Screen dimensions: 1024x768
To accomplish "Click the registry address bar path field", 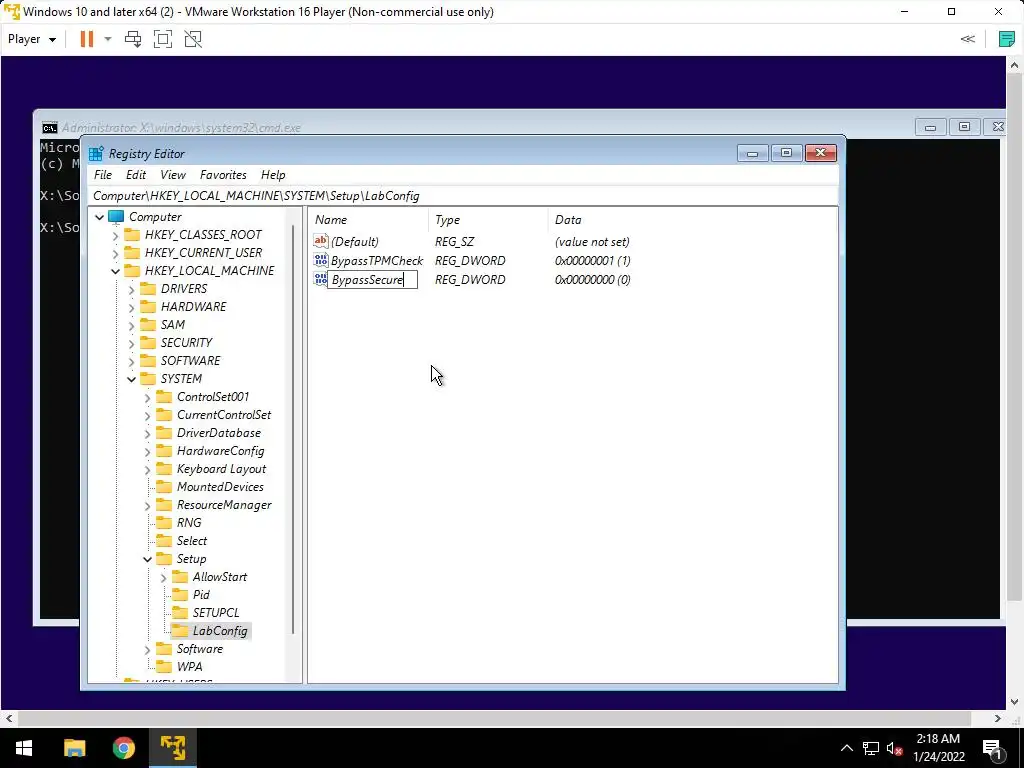I will (462, 196).
